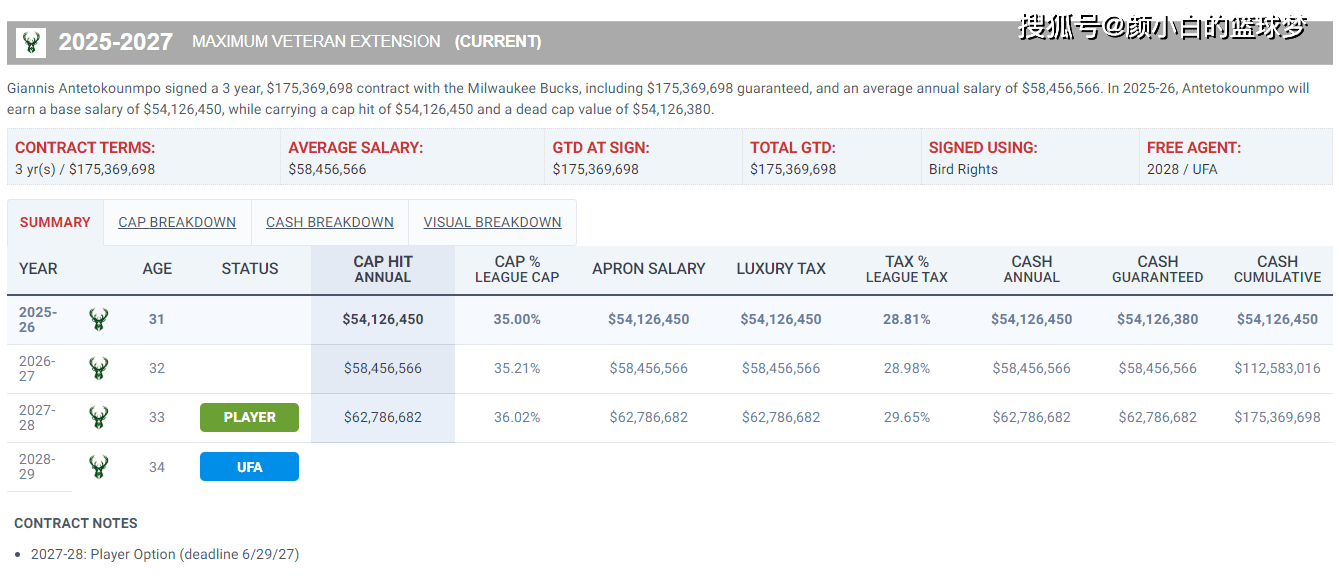Screen dimensions: 1339x584
Task: Click the Status column header
Action: (250, 269)
